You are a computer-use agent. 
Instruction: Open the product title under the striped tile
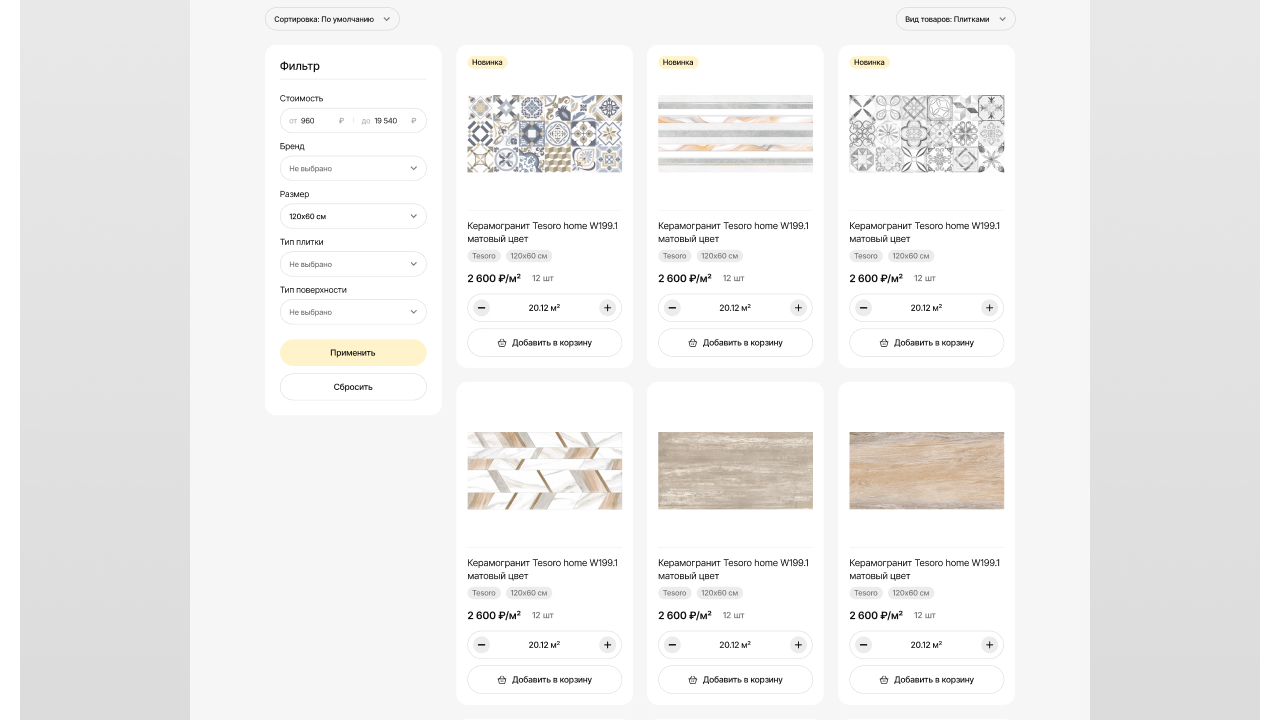click(x=733, y=232)
